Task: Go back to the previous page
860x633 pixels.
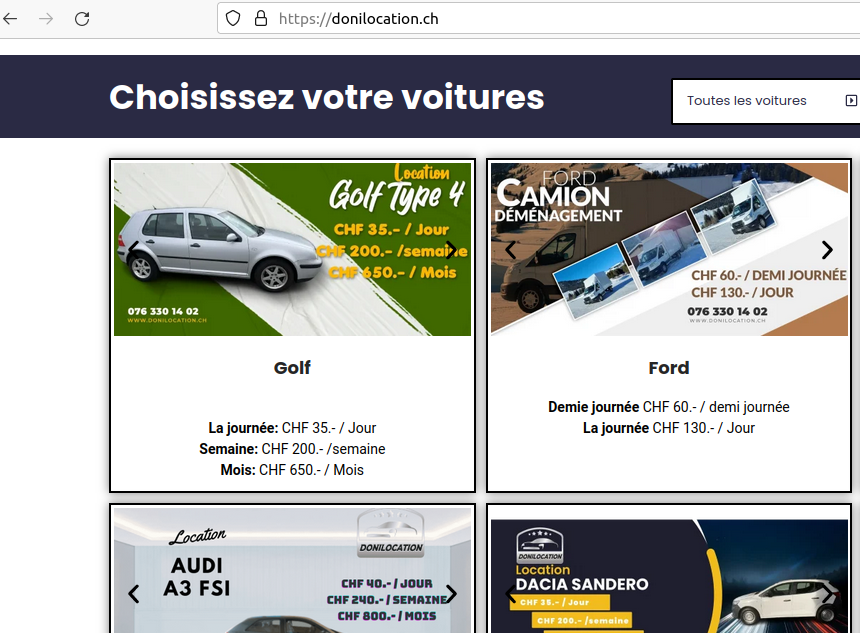Action: 10,19
